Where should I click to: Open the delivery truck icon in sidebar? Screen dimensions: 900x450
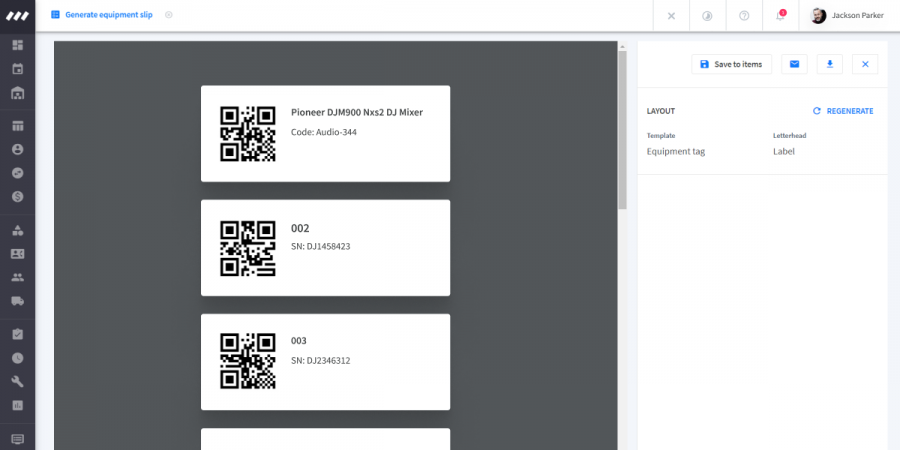tap(17, 301)
